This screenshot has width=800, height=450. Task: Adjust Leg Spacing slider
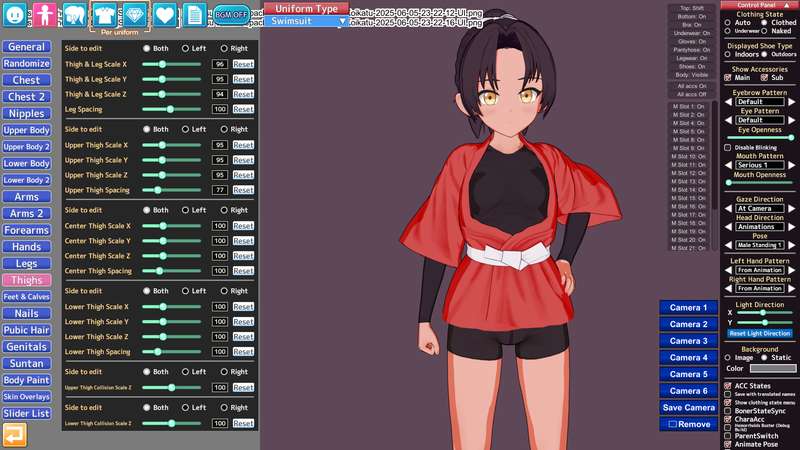pos(171,109)
